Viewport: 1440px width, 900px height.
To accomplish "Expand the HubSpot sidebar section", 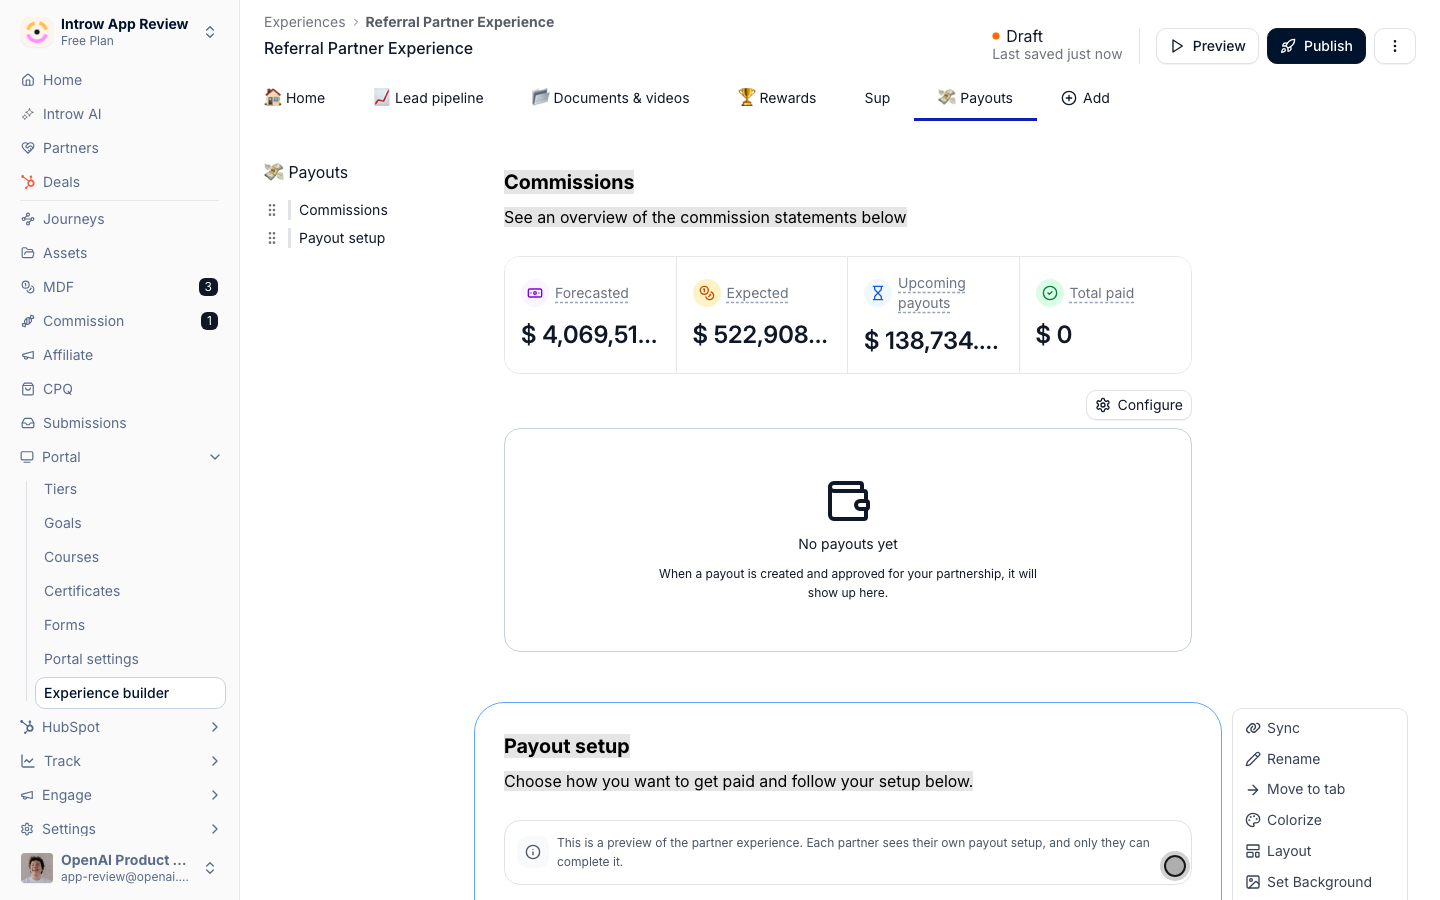I will coord(215,727).
